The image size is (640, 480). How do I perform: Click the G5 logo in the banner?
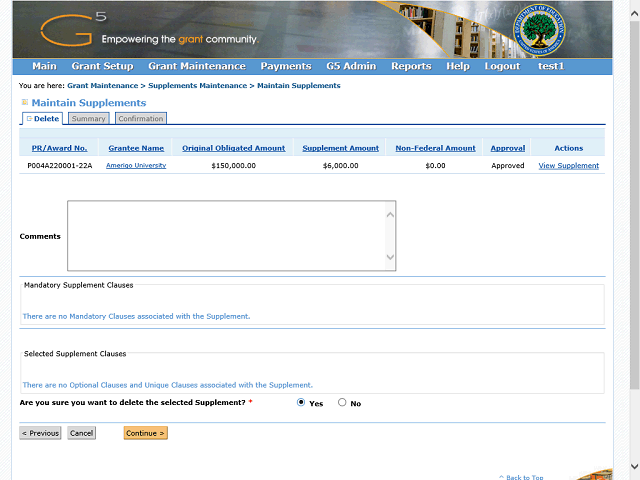coord(73,29)
